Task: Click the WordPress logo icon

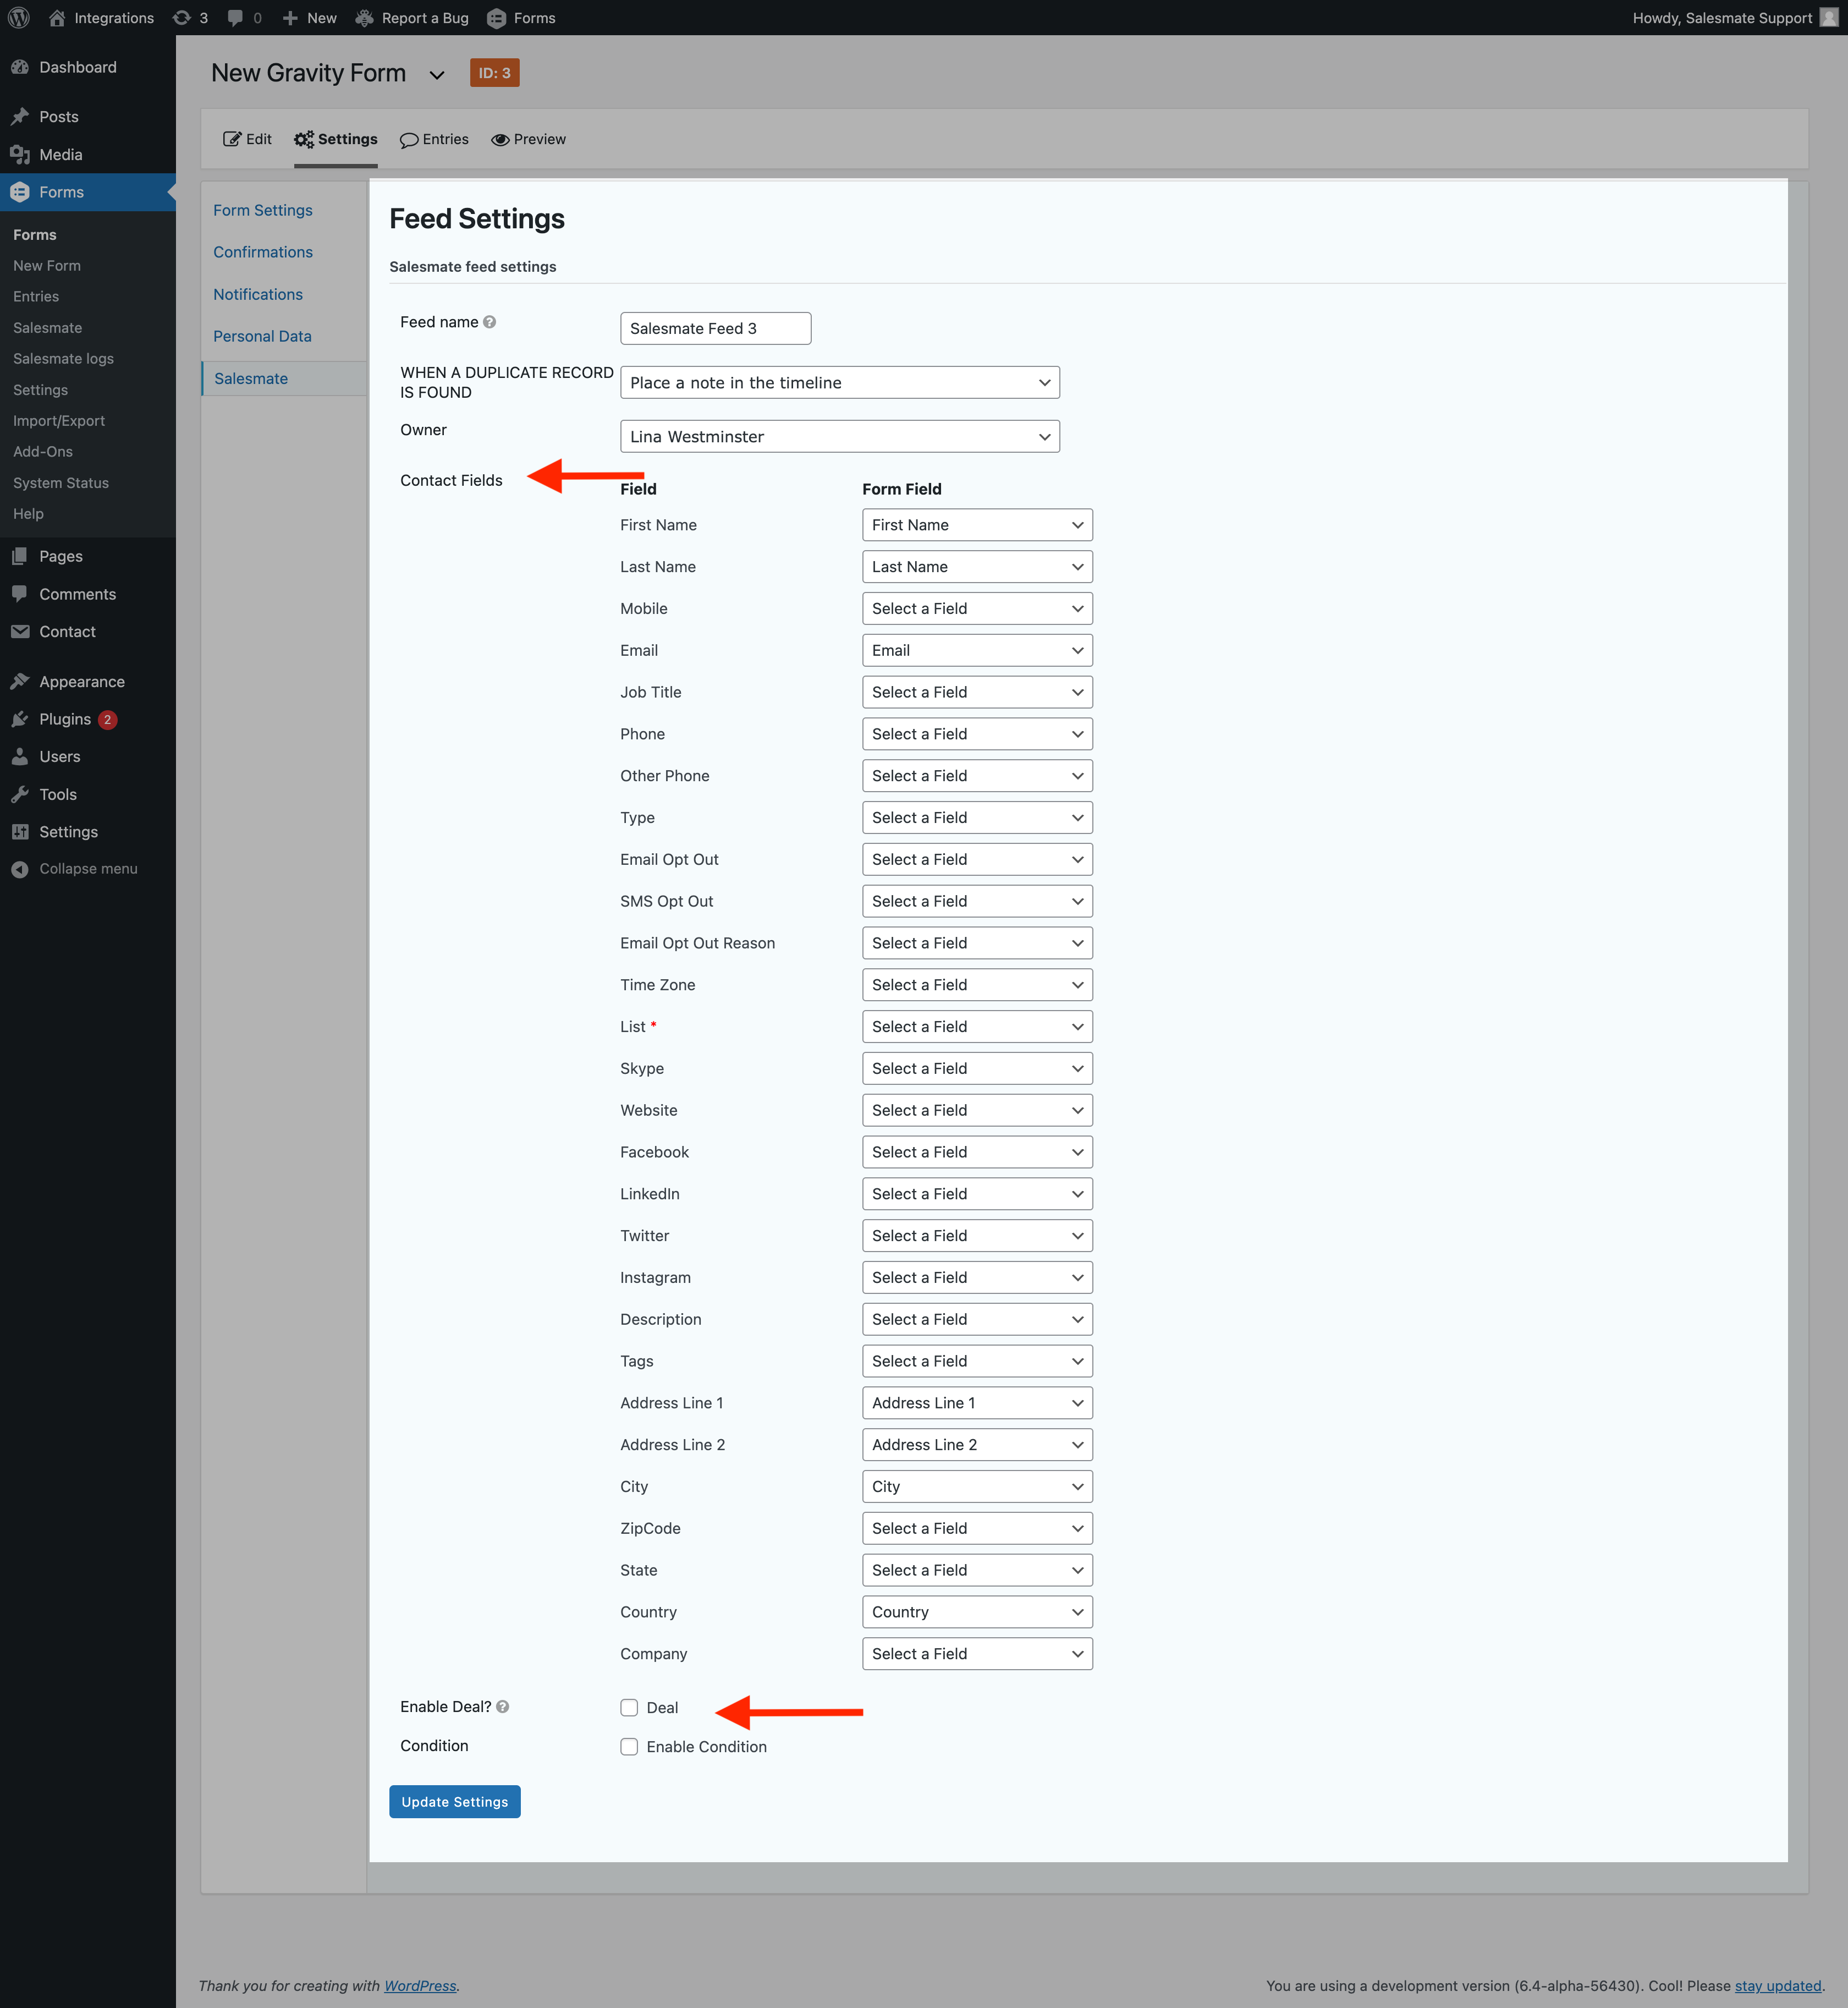Action: [x=19, y=18]
